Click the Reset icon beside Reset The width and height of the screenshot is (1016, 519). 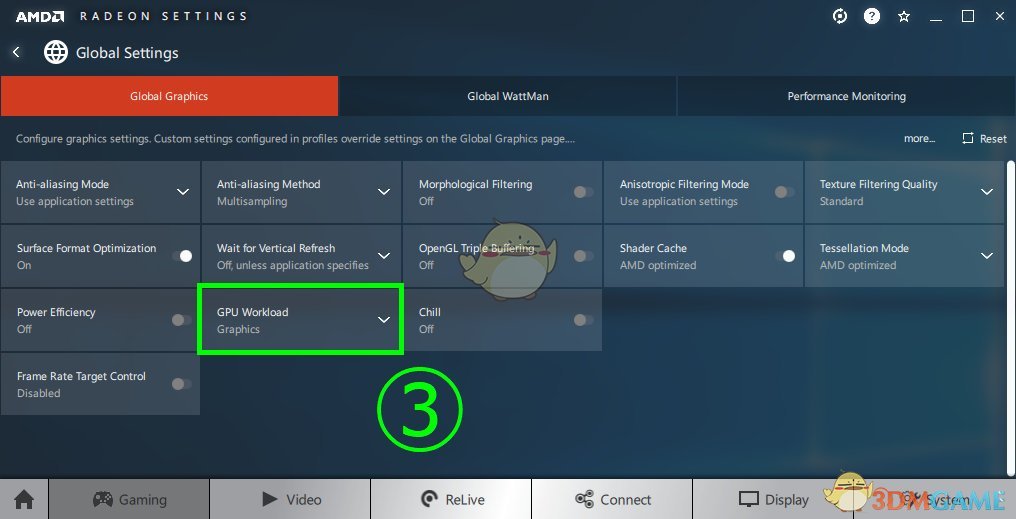[968, 139]
